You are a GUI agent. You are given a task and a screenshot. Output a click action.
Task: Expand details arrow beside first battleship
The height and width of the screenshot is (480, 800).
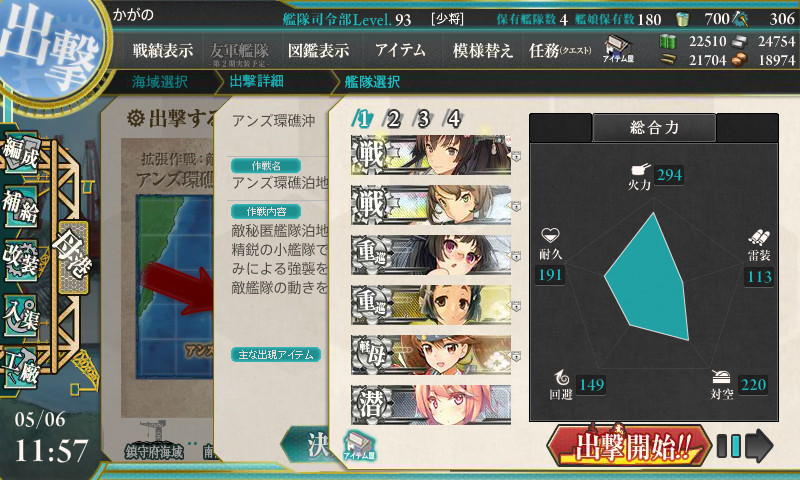(x=516, y=156)
